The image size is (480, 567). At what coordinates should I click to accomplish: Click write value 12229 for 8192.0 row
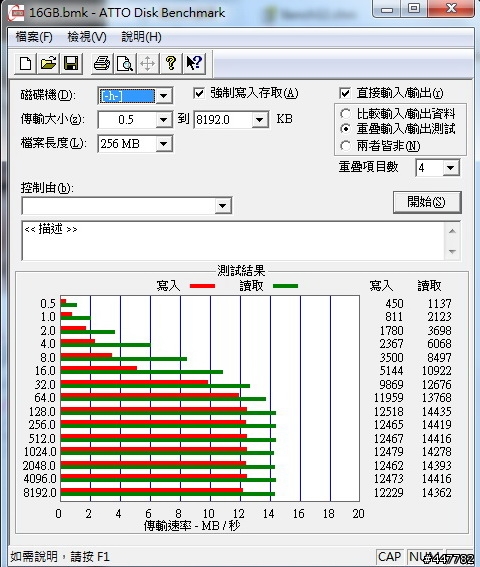[388, 493]
